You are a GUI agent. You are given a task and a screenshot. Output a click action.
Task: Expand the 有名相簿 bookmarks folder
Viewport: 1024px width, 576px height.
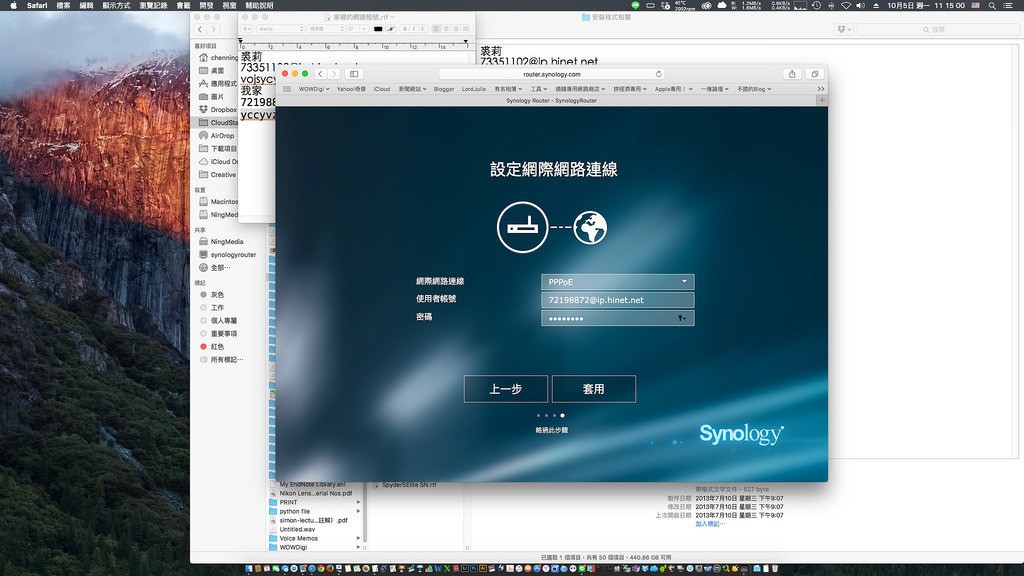(x=508, y=89)
